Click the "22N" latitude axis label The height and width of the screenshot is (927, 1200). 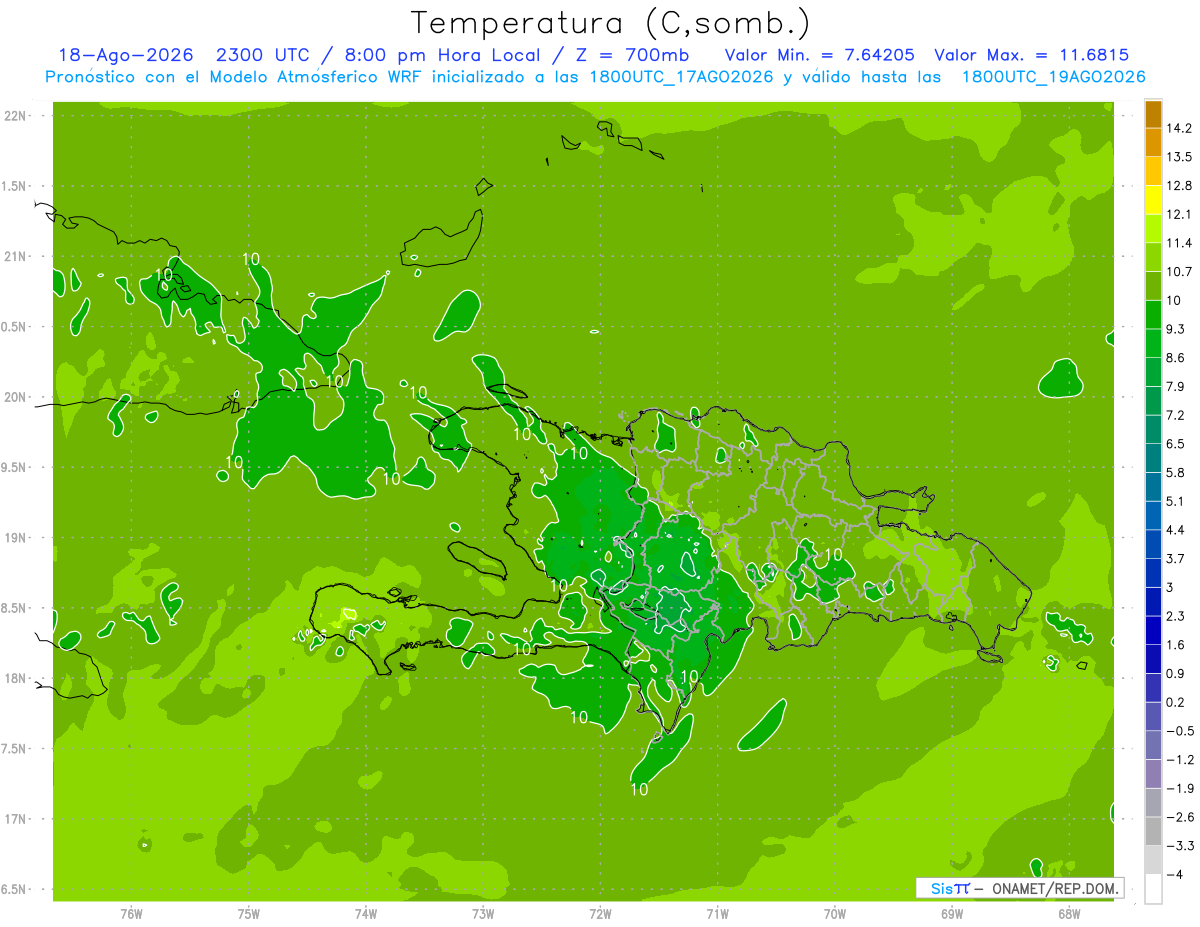click(x=15, y=116)
